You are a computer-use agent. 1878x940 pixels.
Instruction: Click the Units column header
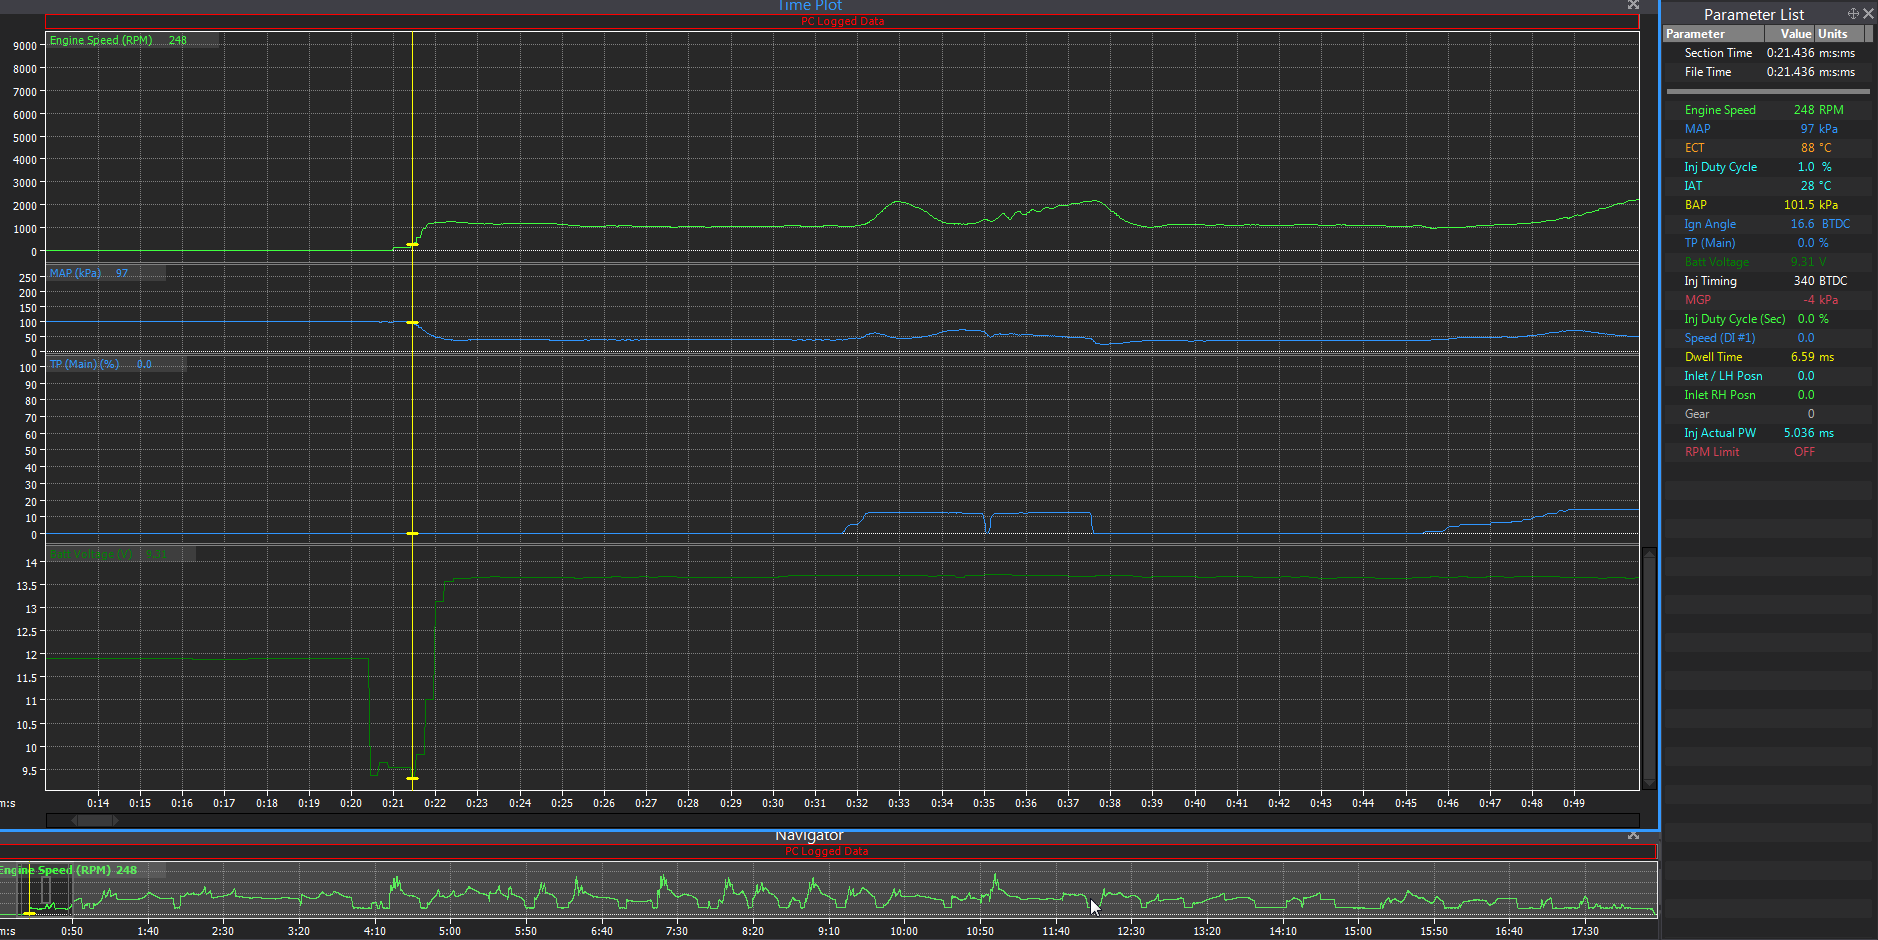click(1837, 34)
